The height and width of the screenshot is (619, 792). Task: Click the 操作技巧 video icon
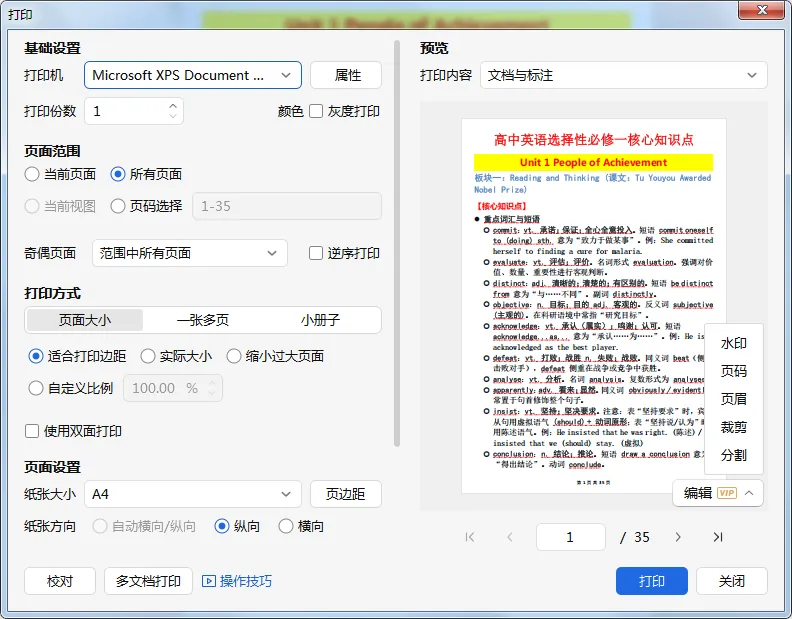[x=209, y=581]
